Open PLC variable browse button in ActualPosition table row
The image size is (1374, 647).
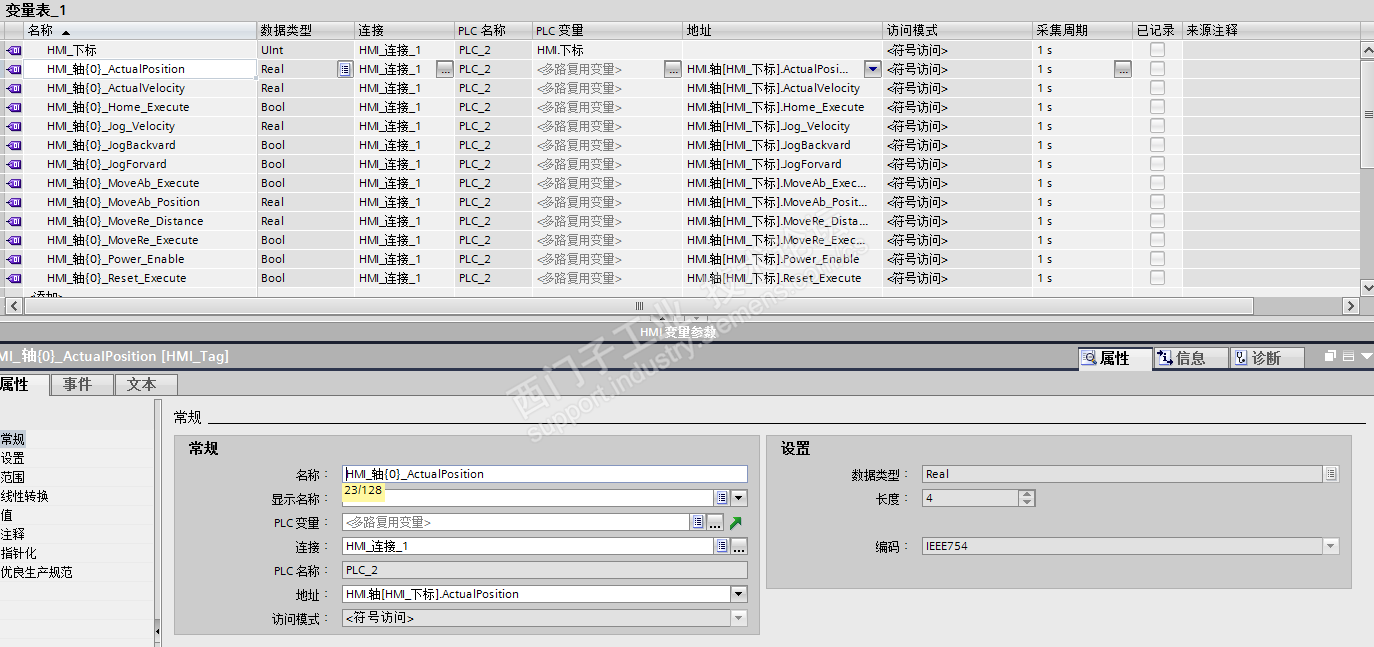(673, 69)
